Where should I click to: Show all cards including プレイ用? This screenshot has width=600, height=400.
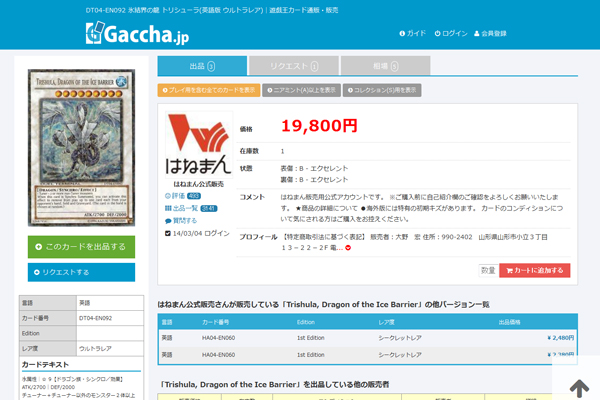point(209,90)
